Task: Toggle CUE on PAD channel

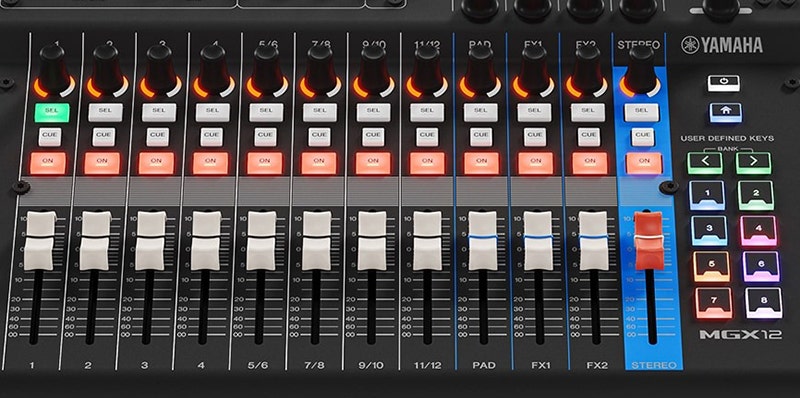Action: point(481,137)
